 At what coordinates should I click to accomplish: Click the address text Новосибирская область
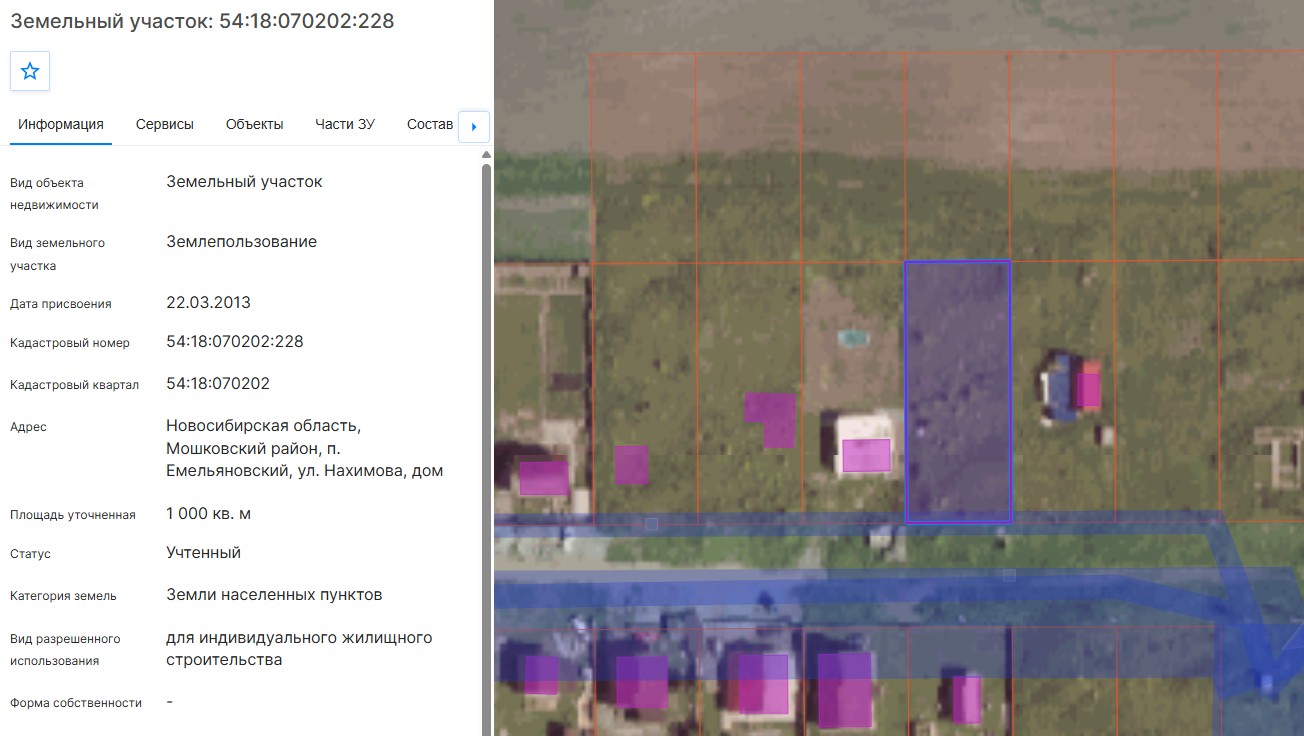pyautogui.click(x=264, y=426)
